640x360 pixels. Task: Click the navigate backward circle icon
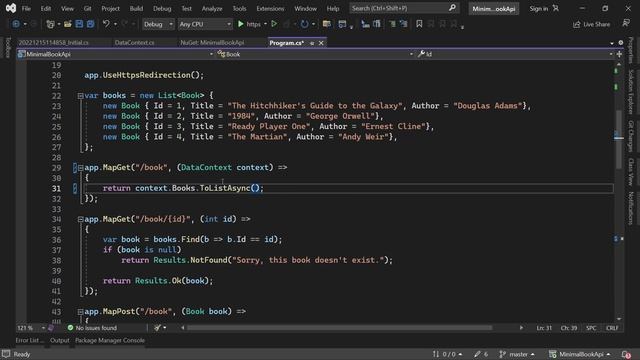click(x=16, y=24)
